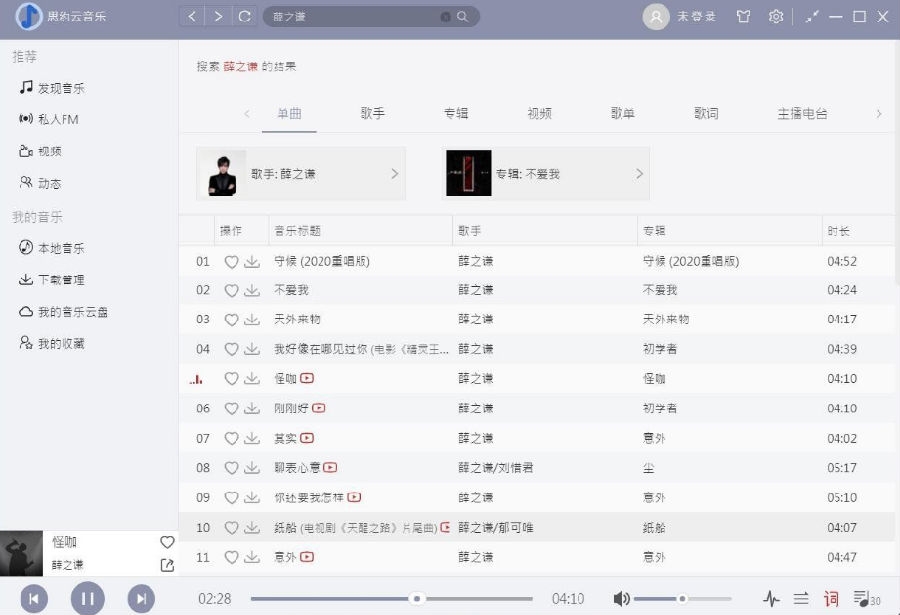The width and height of the screenshot is (900, 615).
Task: Open artist link 薛之谦/刘惜君
Action: pyautogui.click(x=496, y=467)
